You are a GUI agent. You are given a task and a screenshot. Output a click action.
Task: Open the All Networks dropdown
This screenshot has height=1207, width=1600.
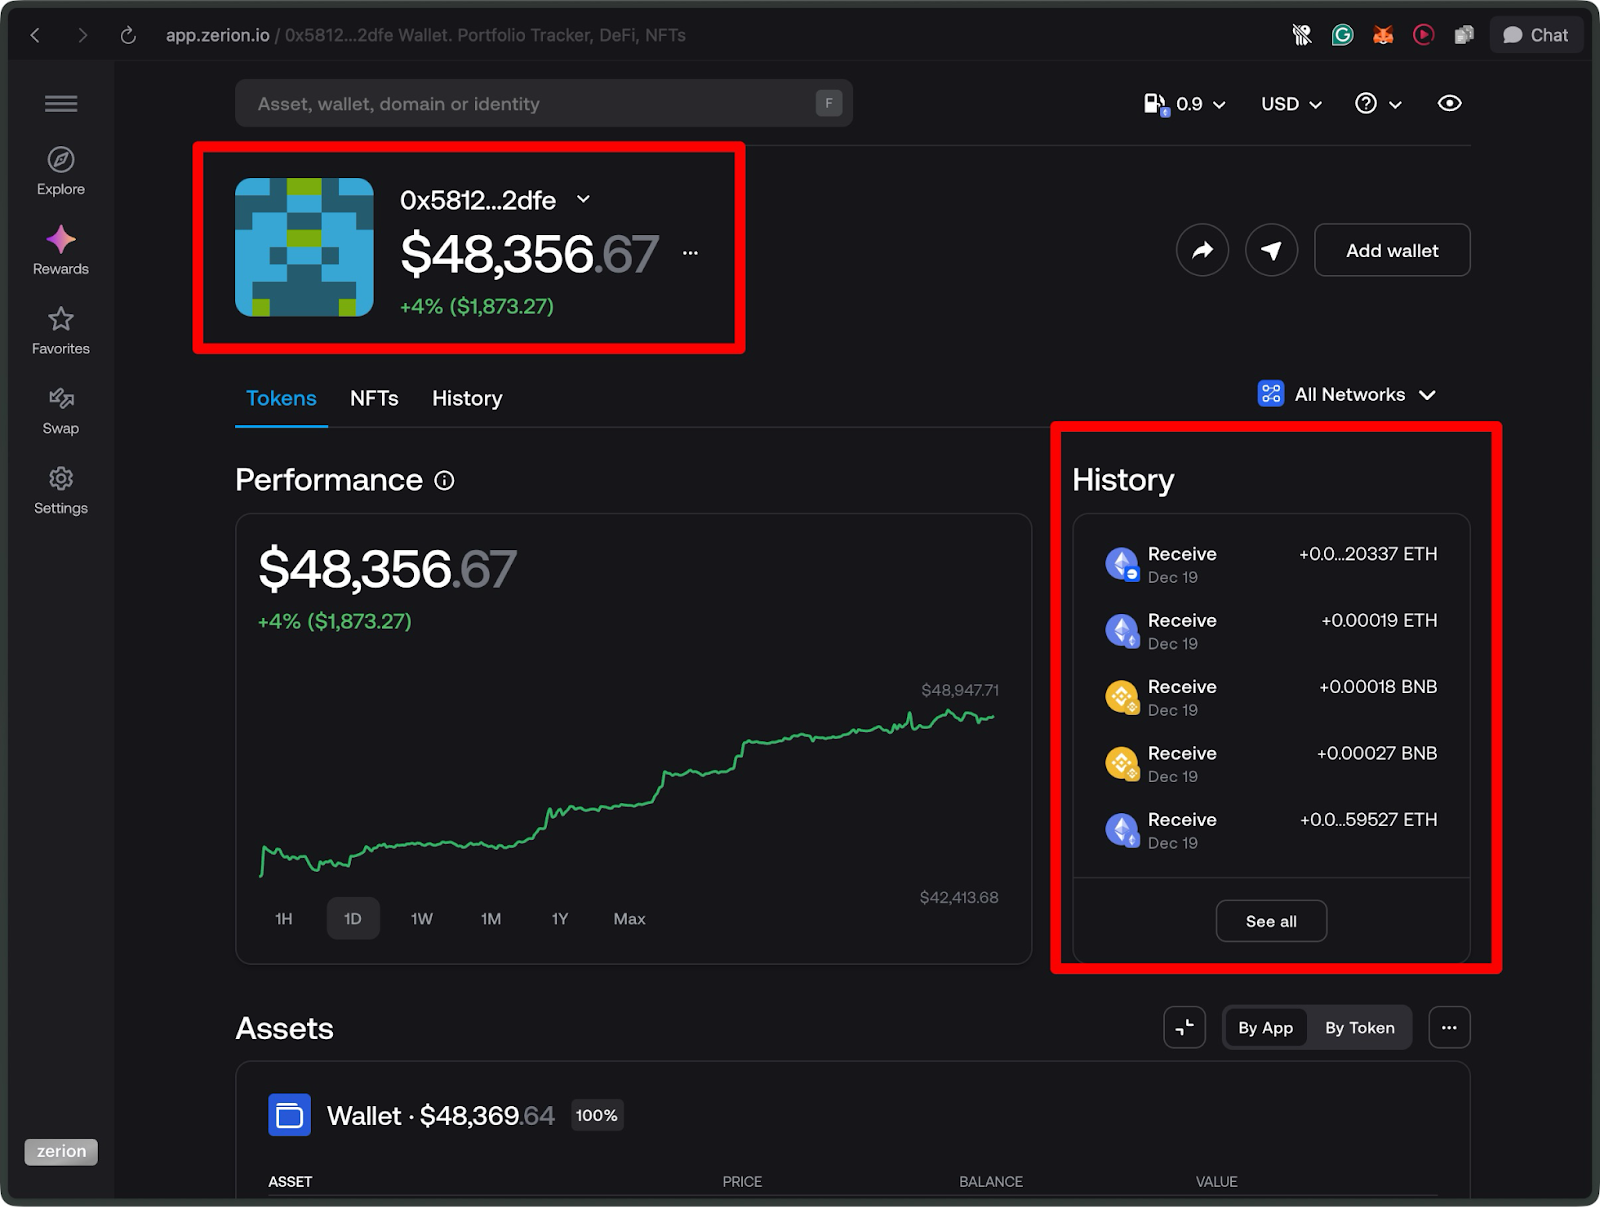pyautogui.click(x=1347, y=394)
